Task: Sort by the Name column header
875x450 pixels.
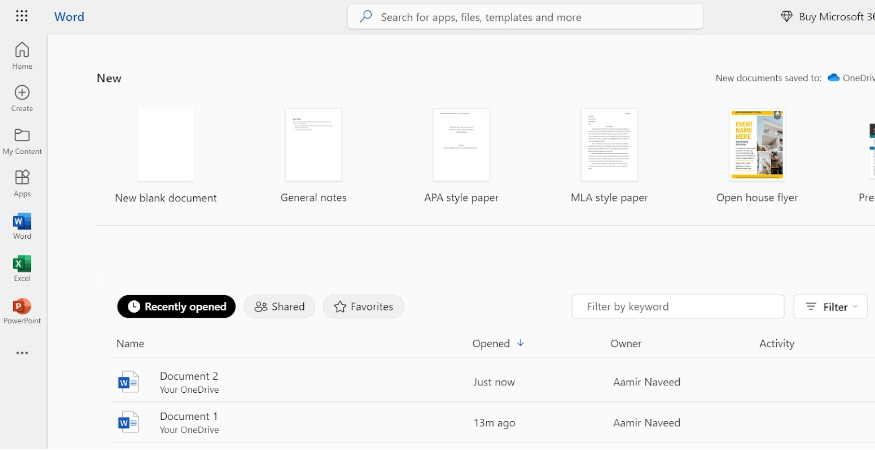Action: pos(130,343)
